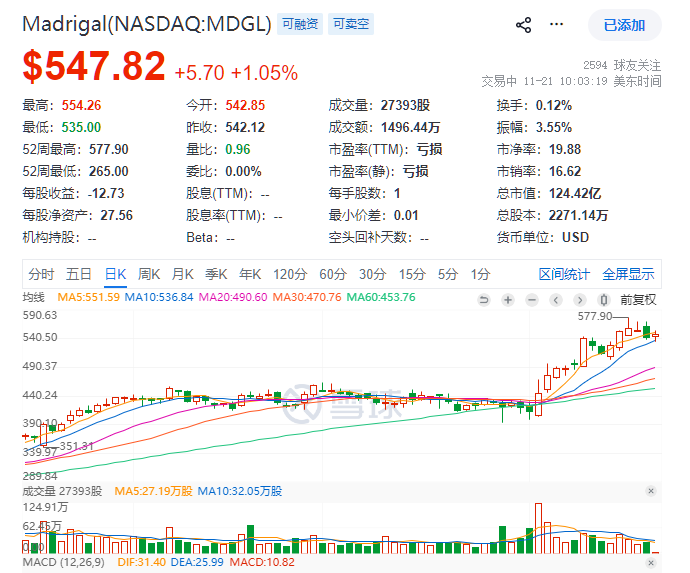The image size is (690, 573).
Task: Switch to the 1分 interval tab
Action: tap(480, 274)
